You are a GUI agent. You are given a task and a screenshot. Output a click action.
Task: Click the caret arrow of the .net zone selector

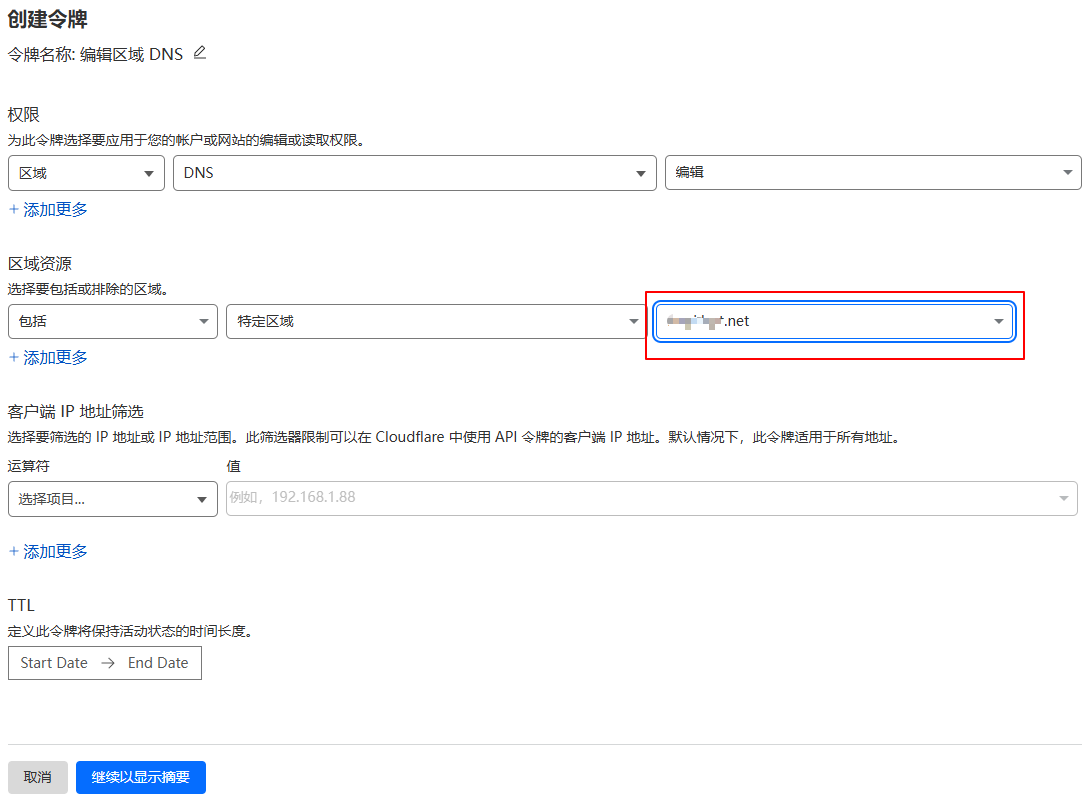coord(998,322)
